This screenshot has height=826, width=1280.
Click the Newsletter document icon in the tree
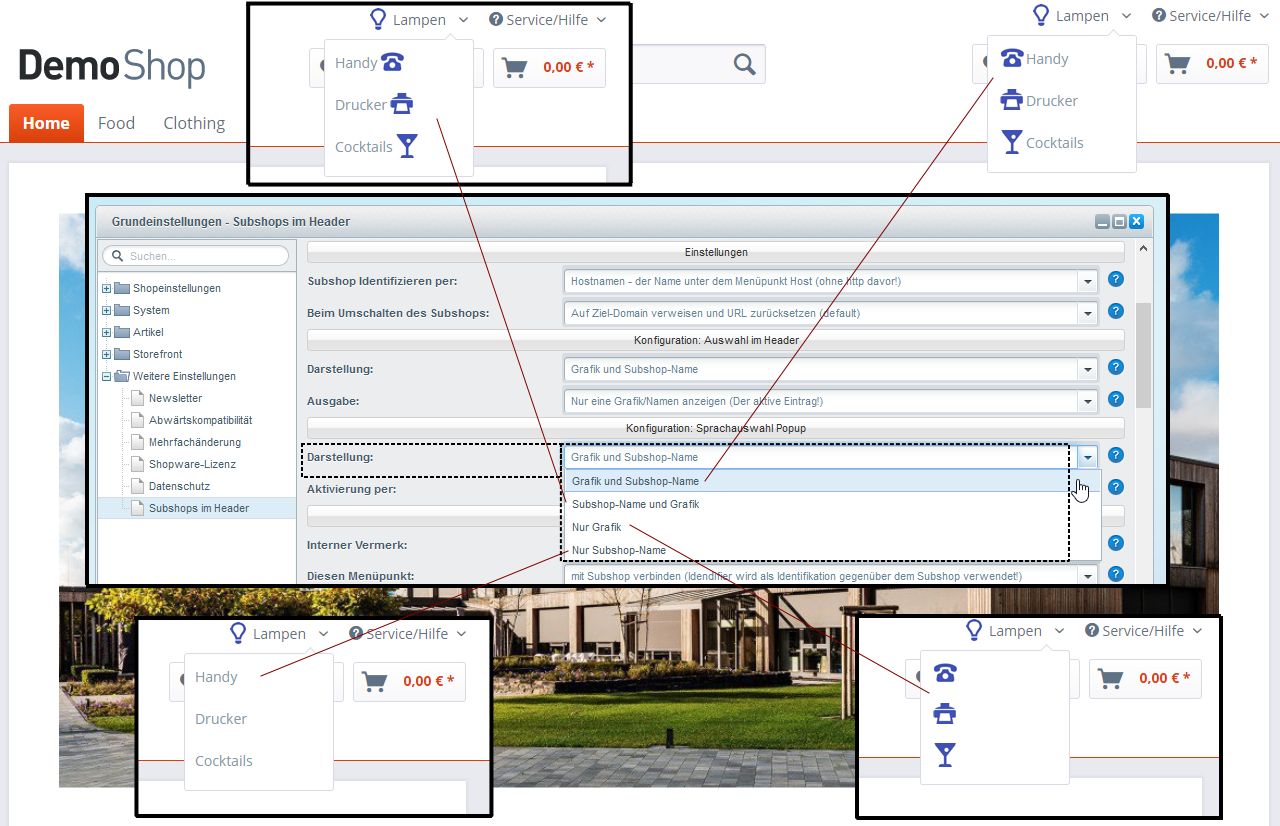pyautogui.click(x=139, y=398)
